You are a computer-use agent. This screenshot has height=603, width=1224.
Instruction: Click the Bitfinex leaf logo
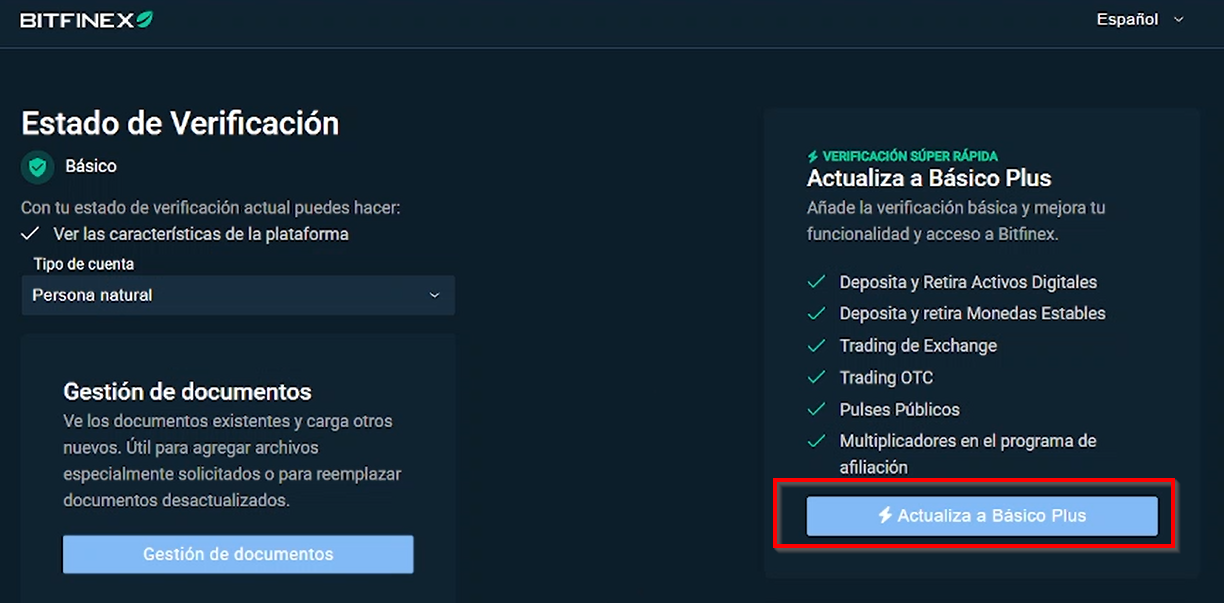145,19
